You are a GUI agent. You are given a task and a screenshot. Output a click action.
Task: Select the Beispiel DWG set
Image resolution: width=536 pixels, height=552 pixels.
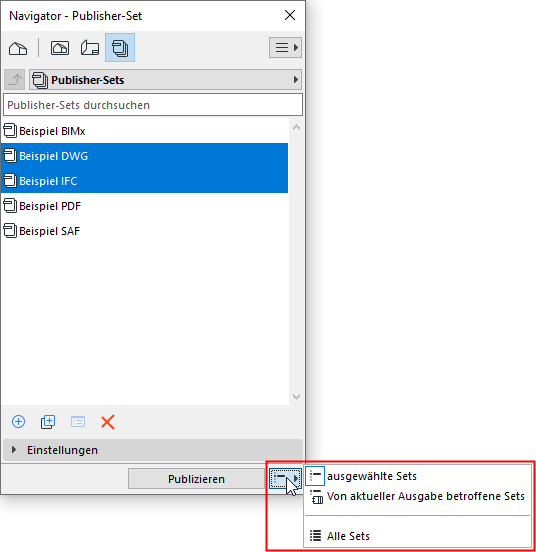tap(144, 156)
